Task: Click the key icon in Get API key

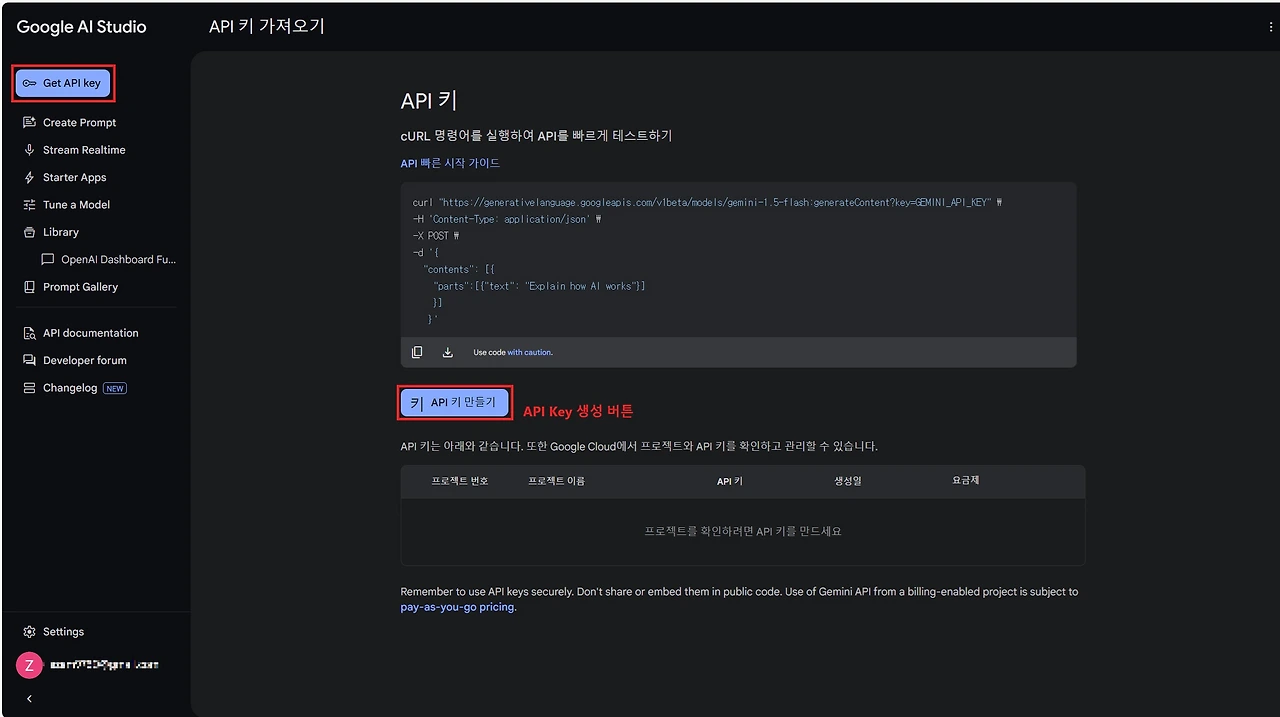Action: [29, 83]
